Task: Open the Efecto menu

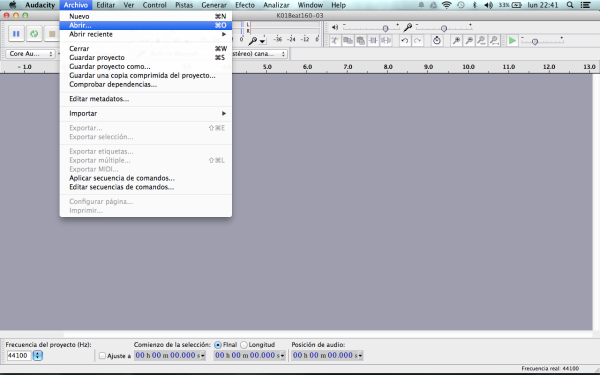Action: click(x=245, y=5)
